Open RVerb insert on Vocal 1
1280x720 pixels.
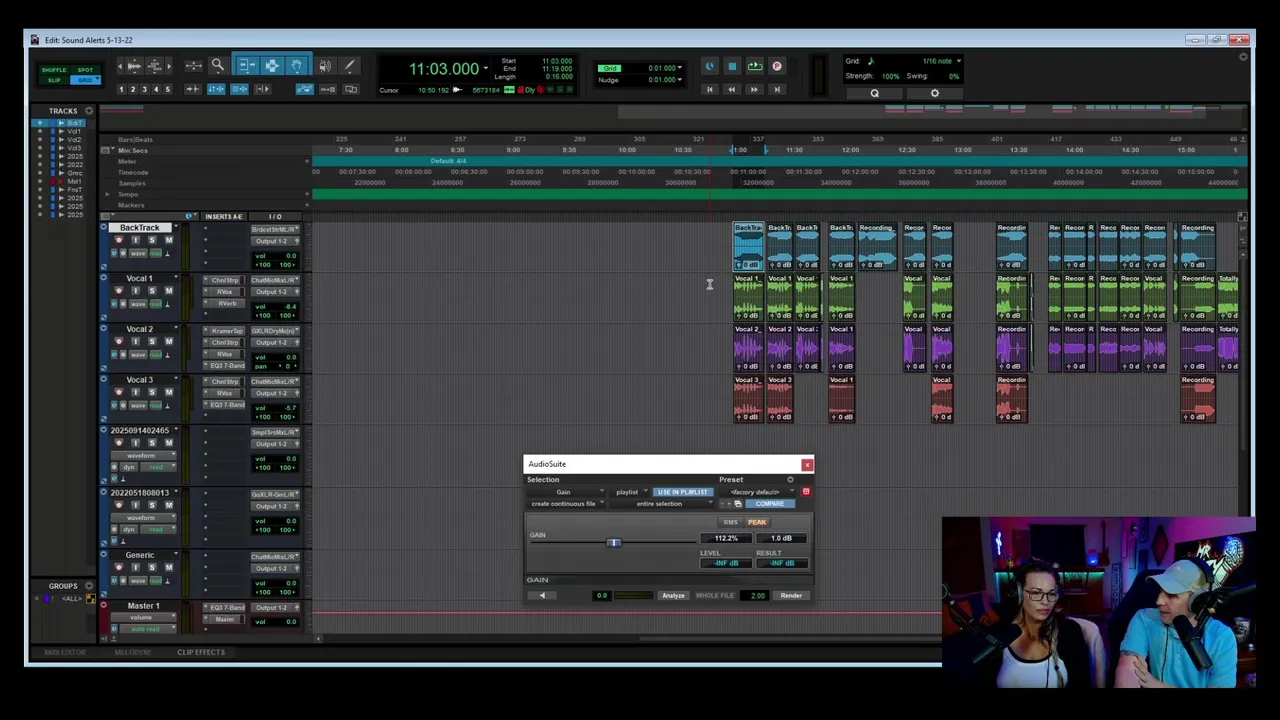point(226,304)
